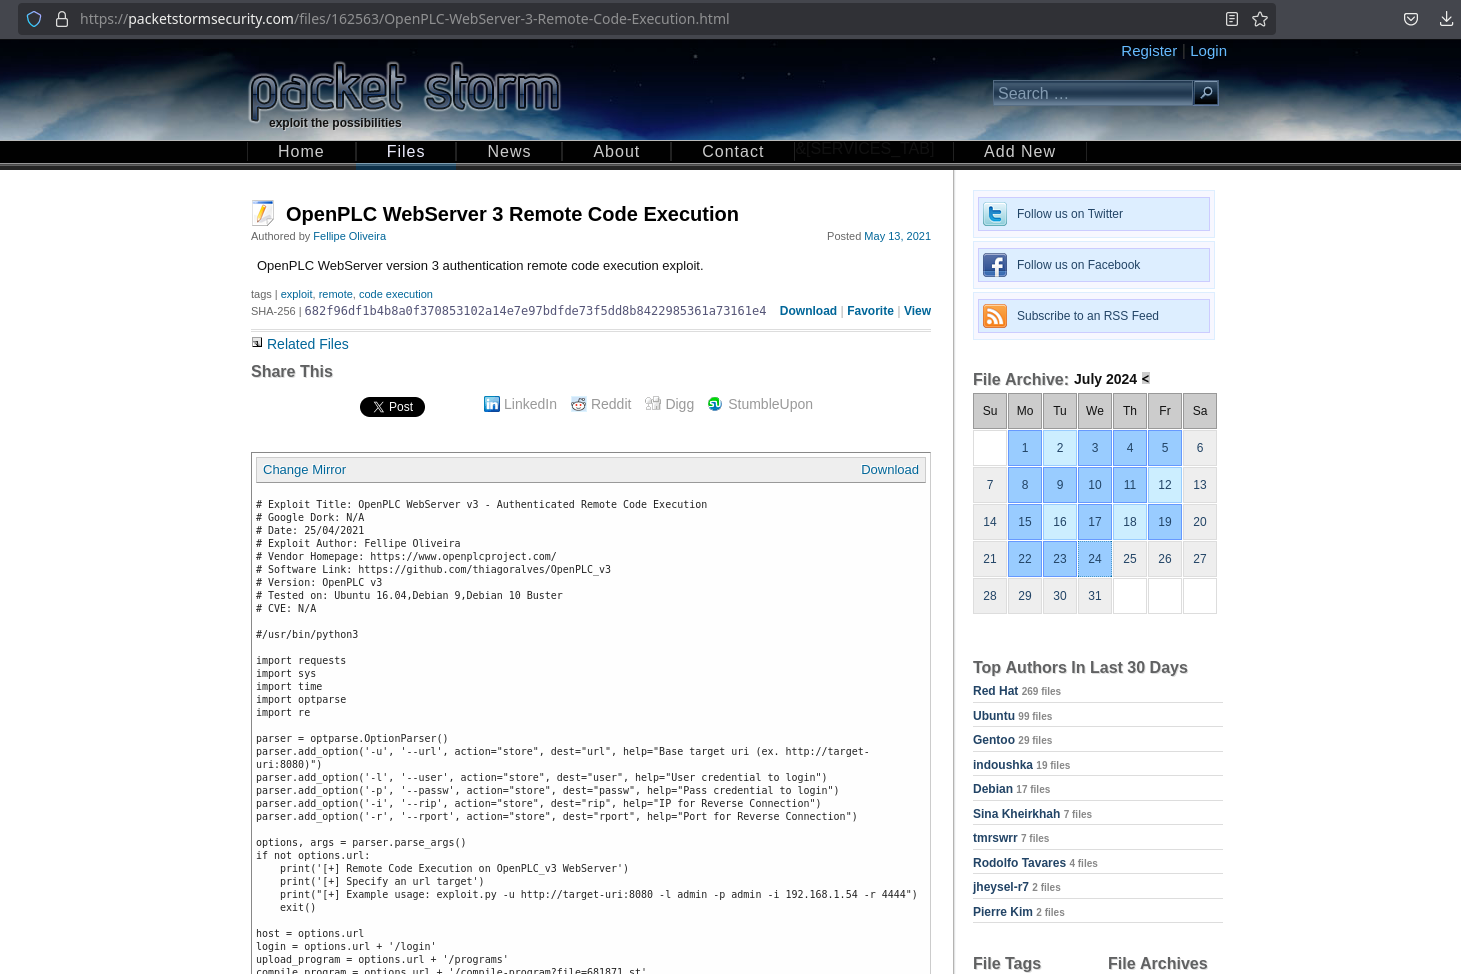
Task: Click the padlock site security icon
Action: coord(62,19)
